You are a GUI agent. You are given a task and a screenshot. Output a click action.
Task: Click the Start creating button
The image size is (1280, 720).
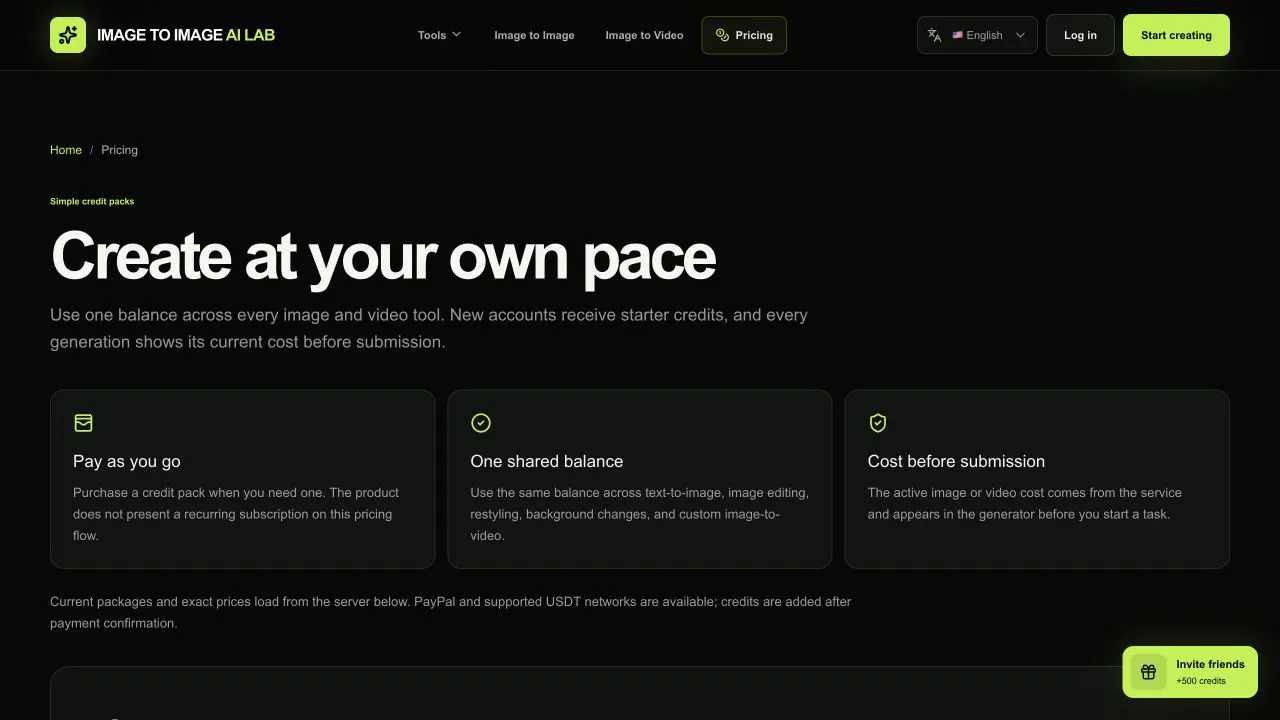pyautogui.click(x=1176, y=35)
